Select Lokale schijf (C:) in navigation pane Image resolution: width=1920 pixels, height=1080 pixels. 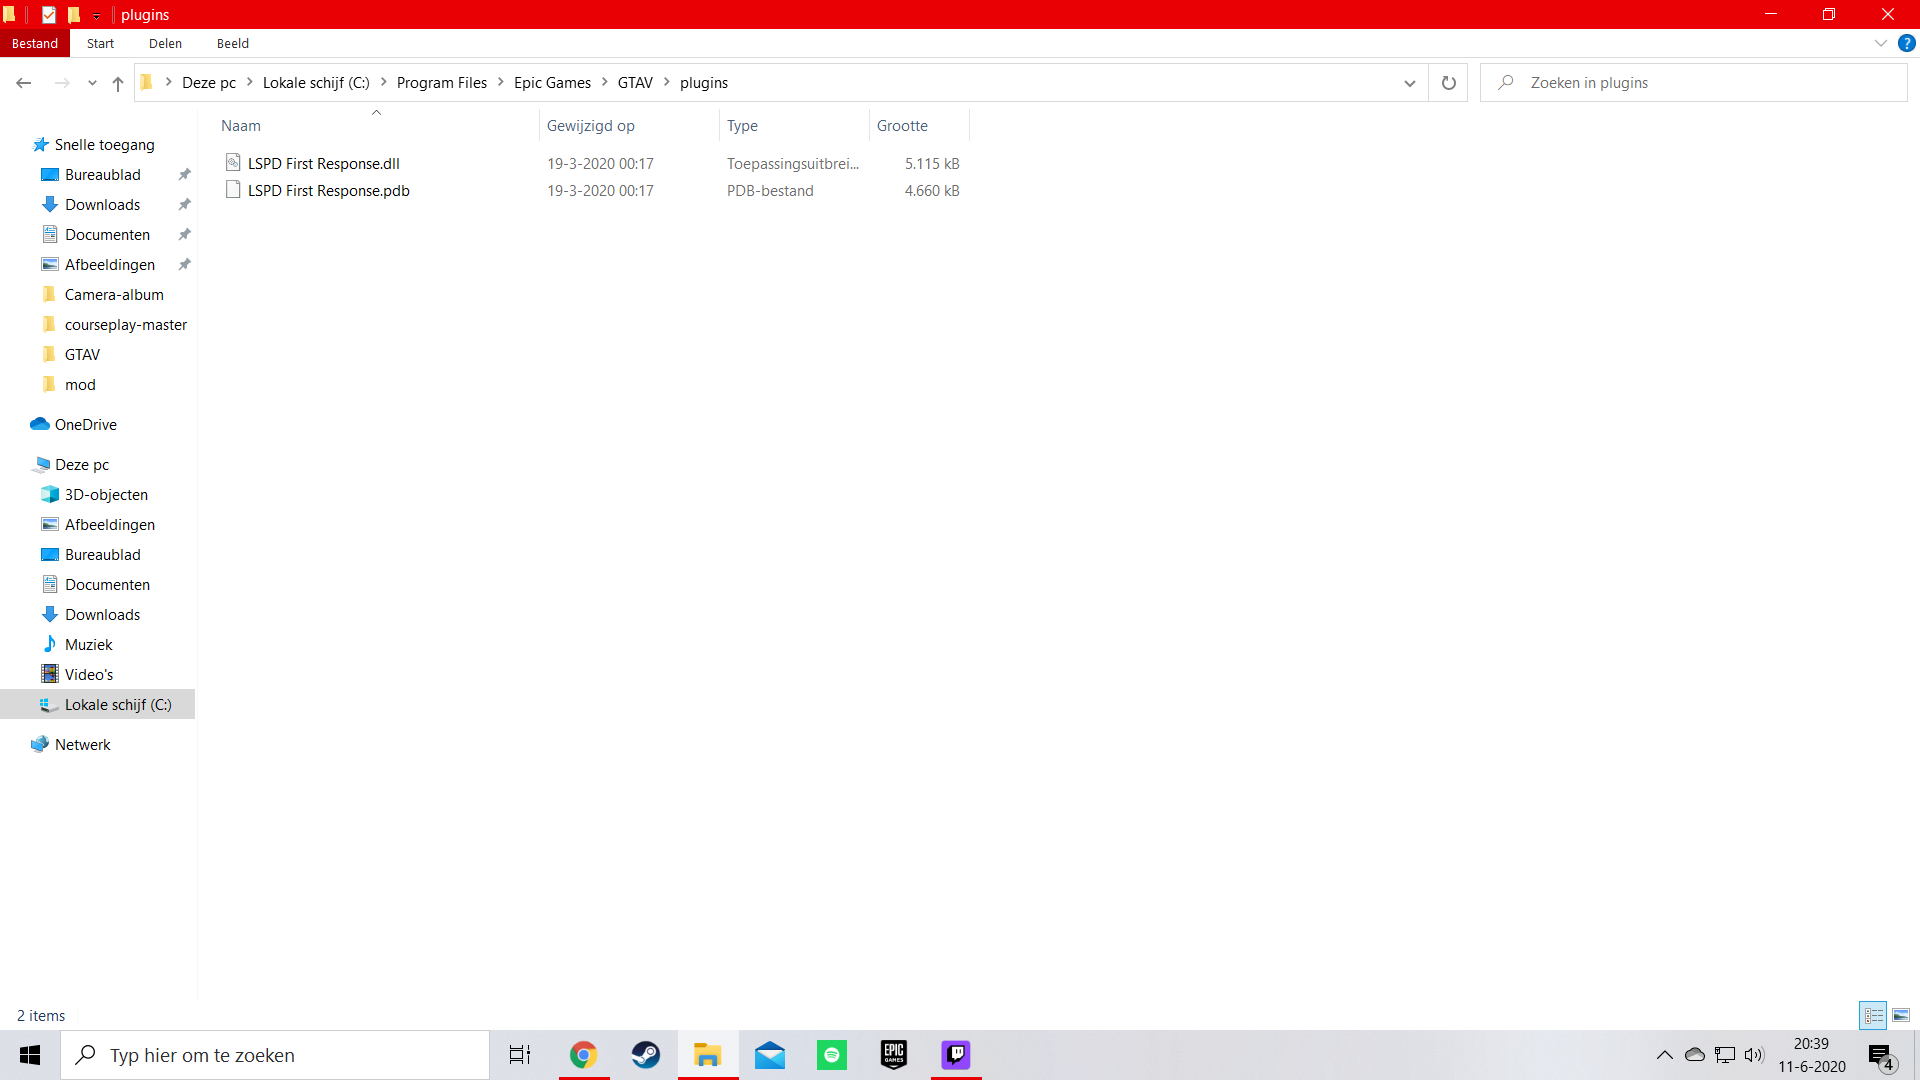[118, 705]
